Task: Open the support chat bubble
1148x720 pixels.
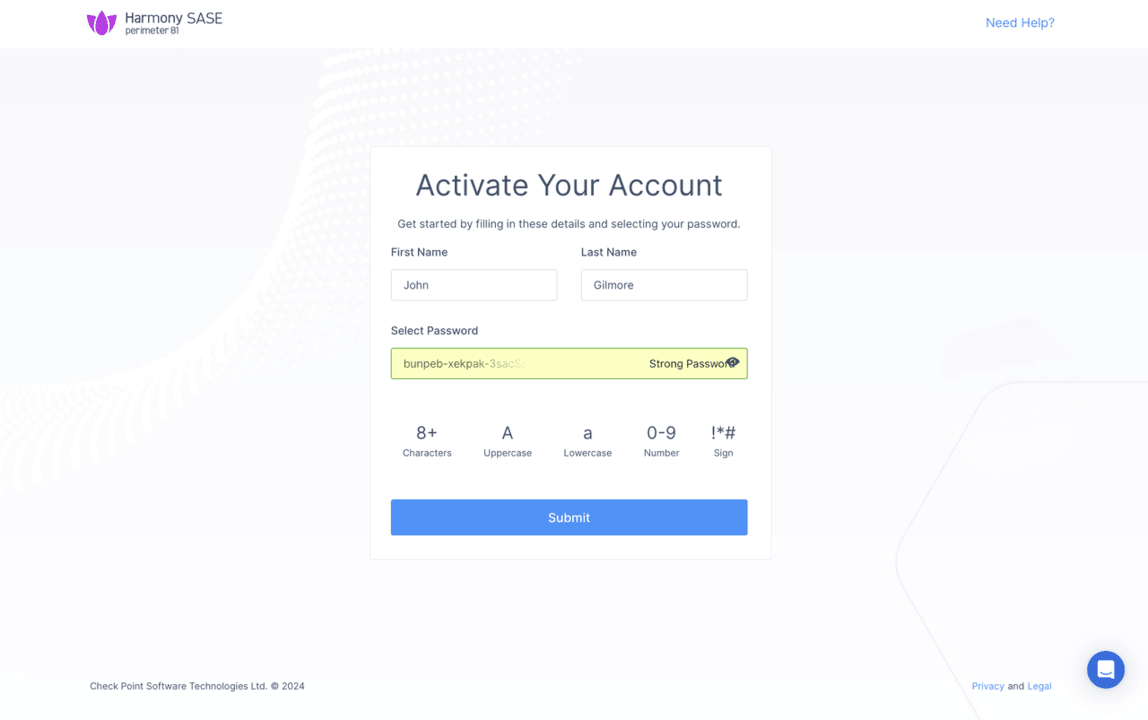Action: (1105, 669)
